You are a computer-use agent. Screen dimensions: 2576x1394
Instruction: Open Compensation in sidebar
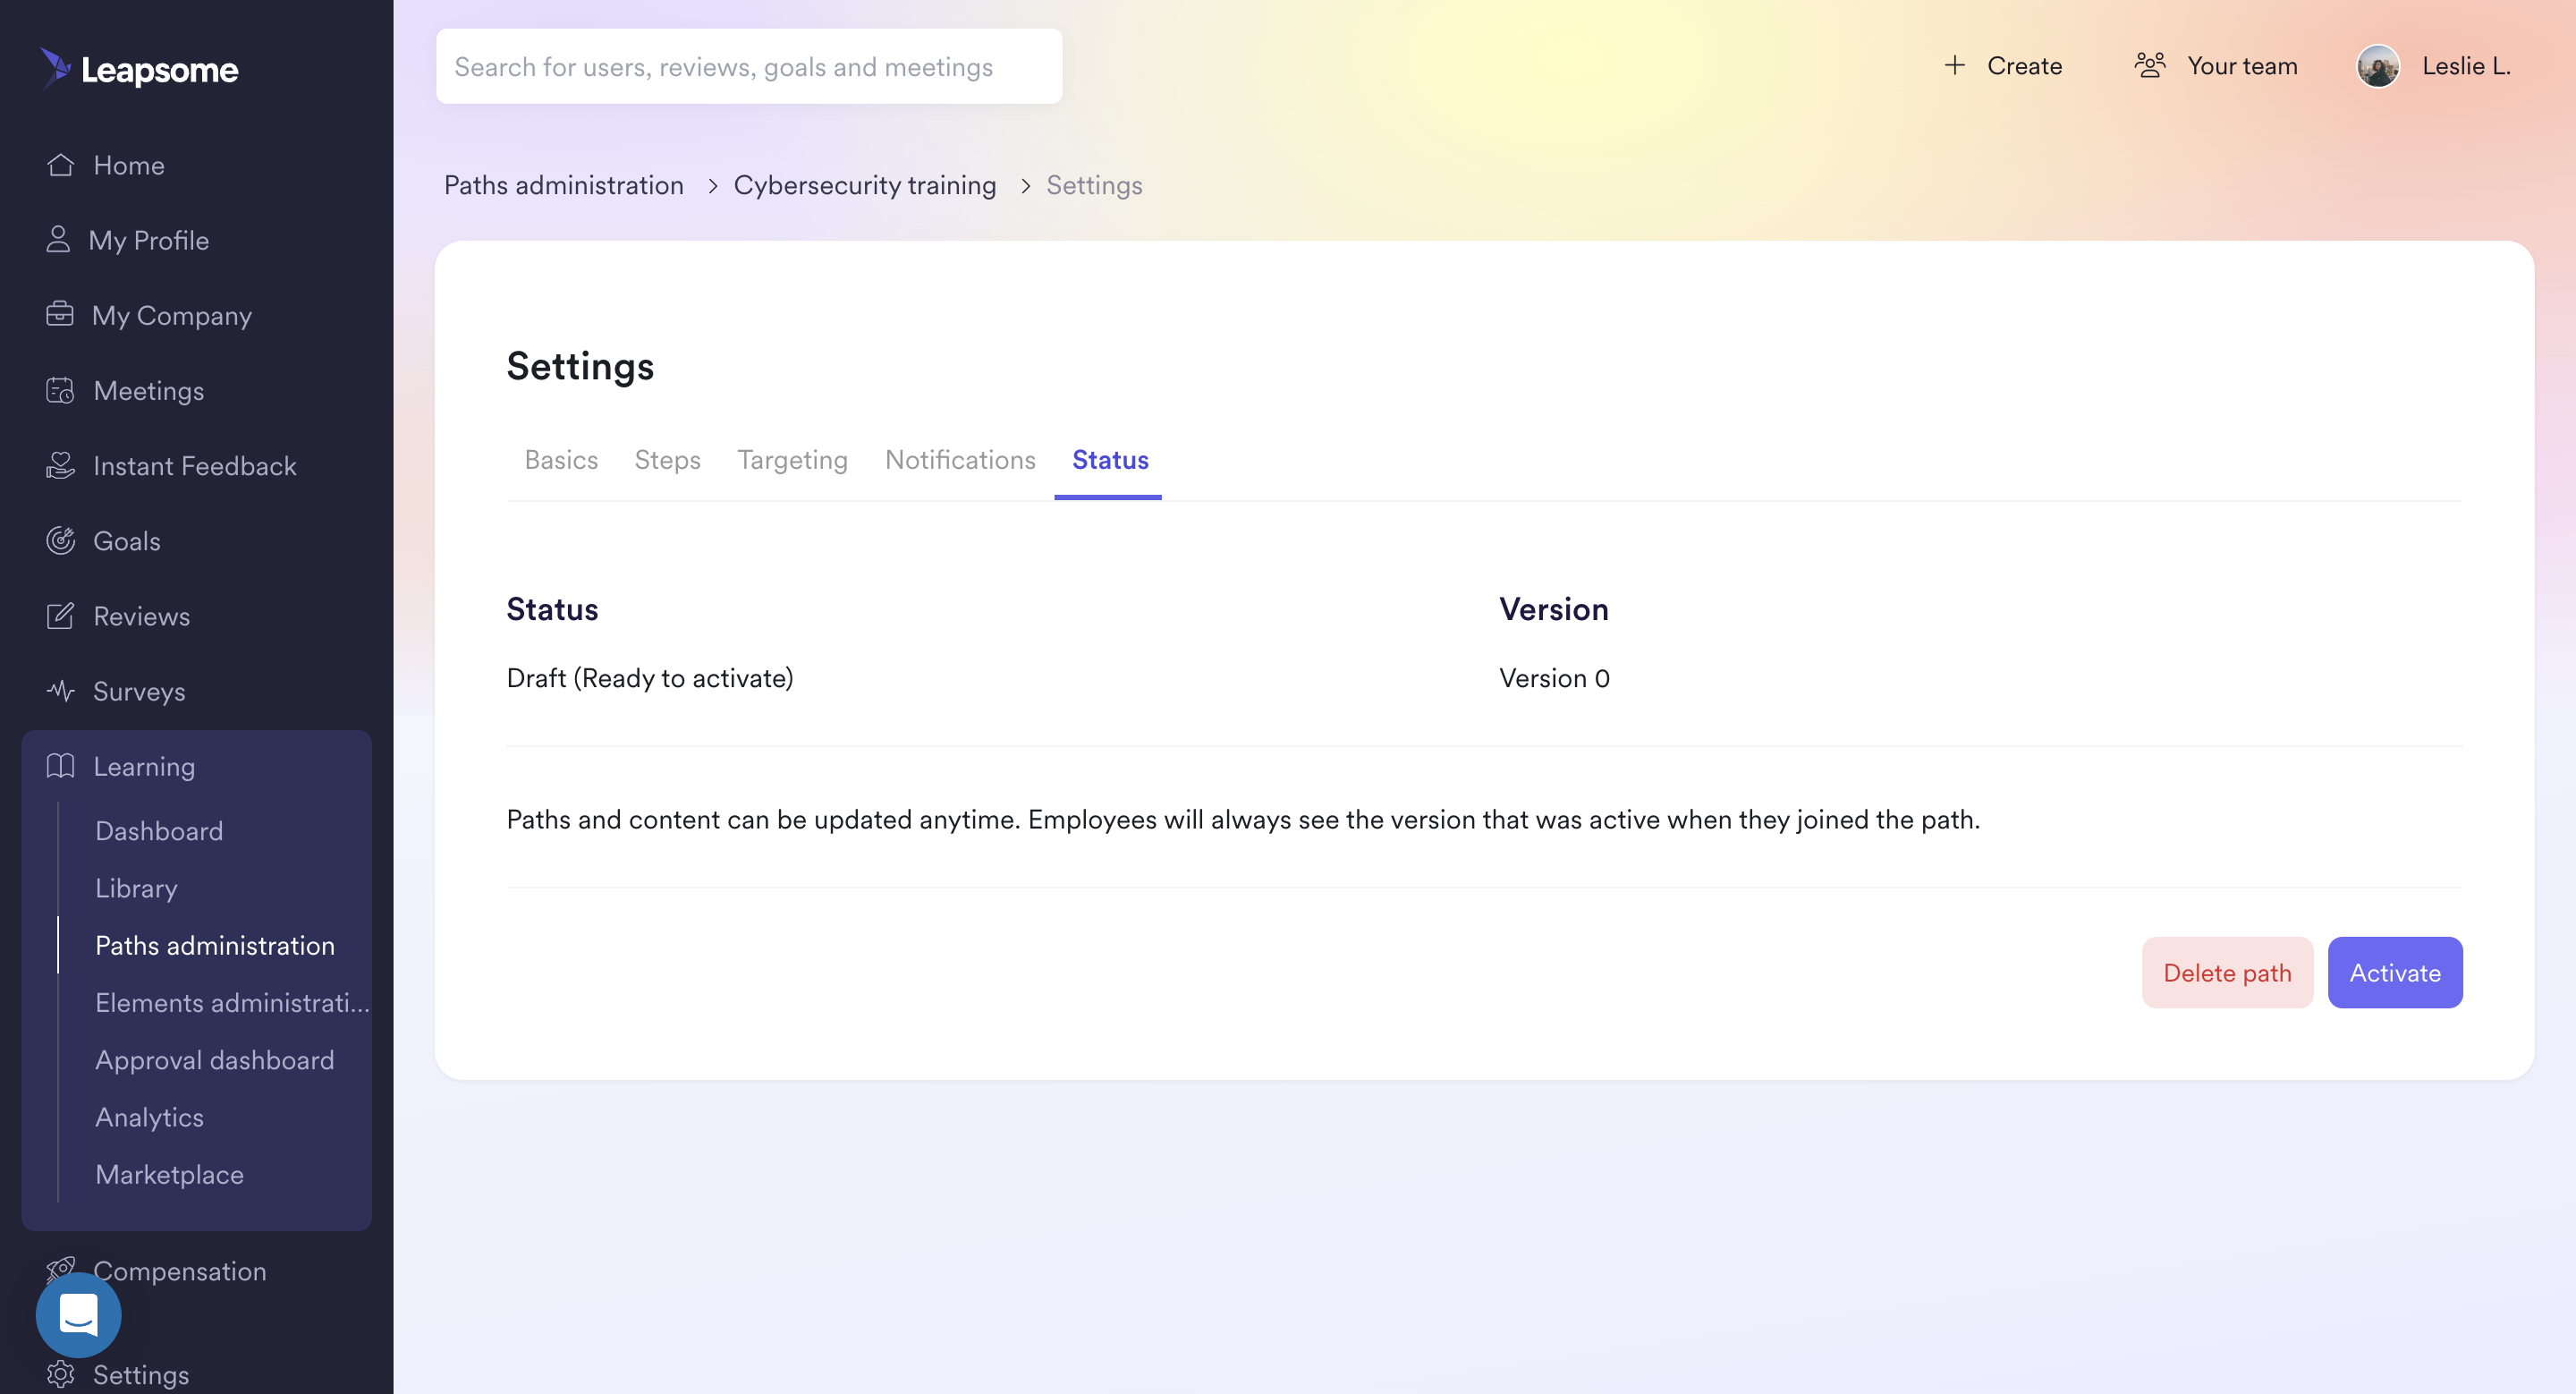(x=179, y=1271)
